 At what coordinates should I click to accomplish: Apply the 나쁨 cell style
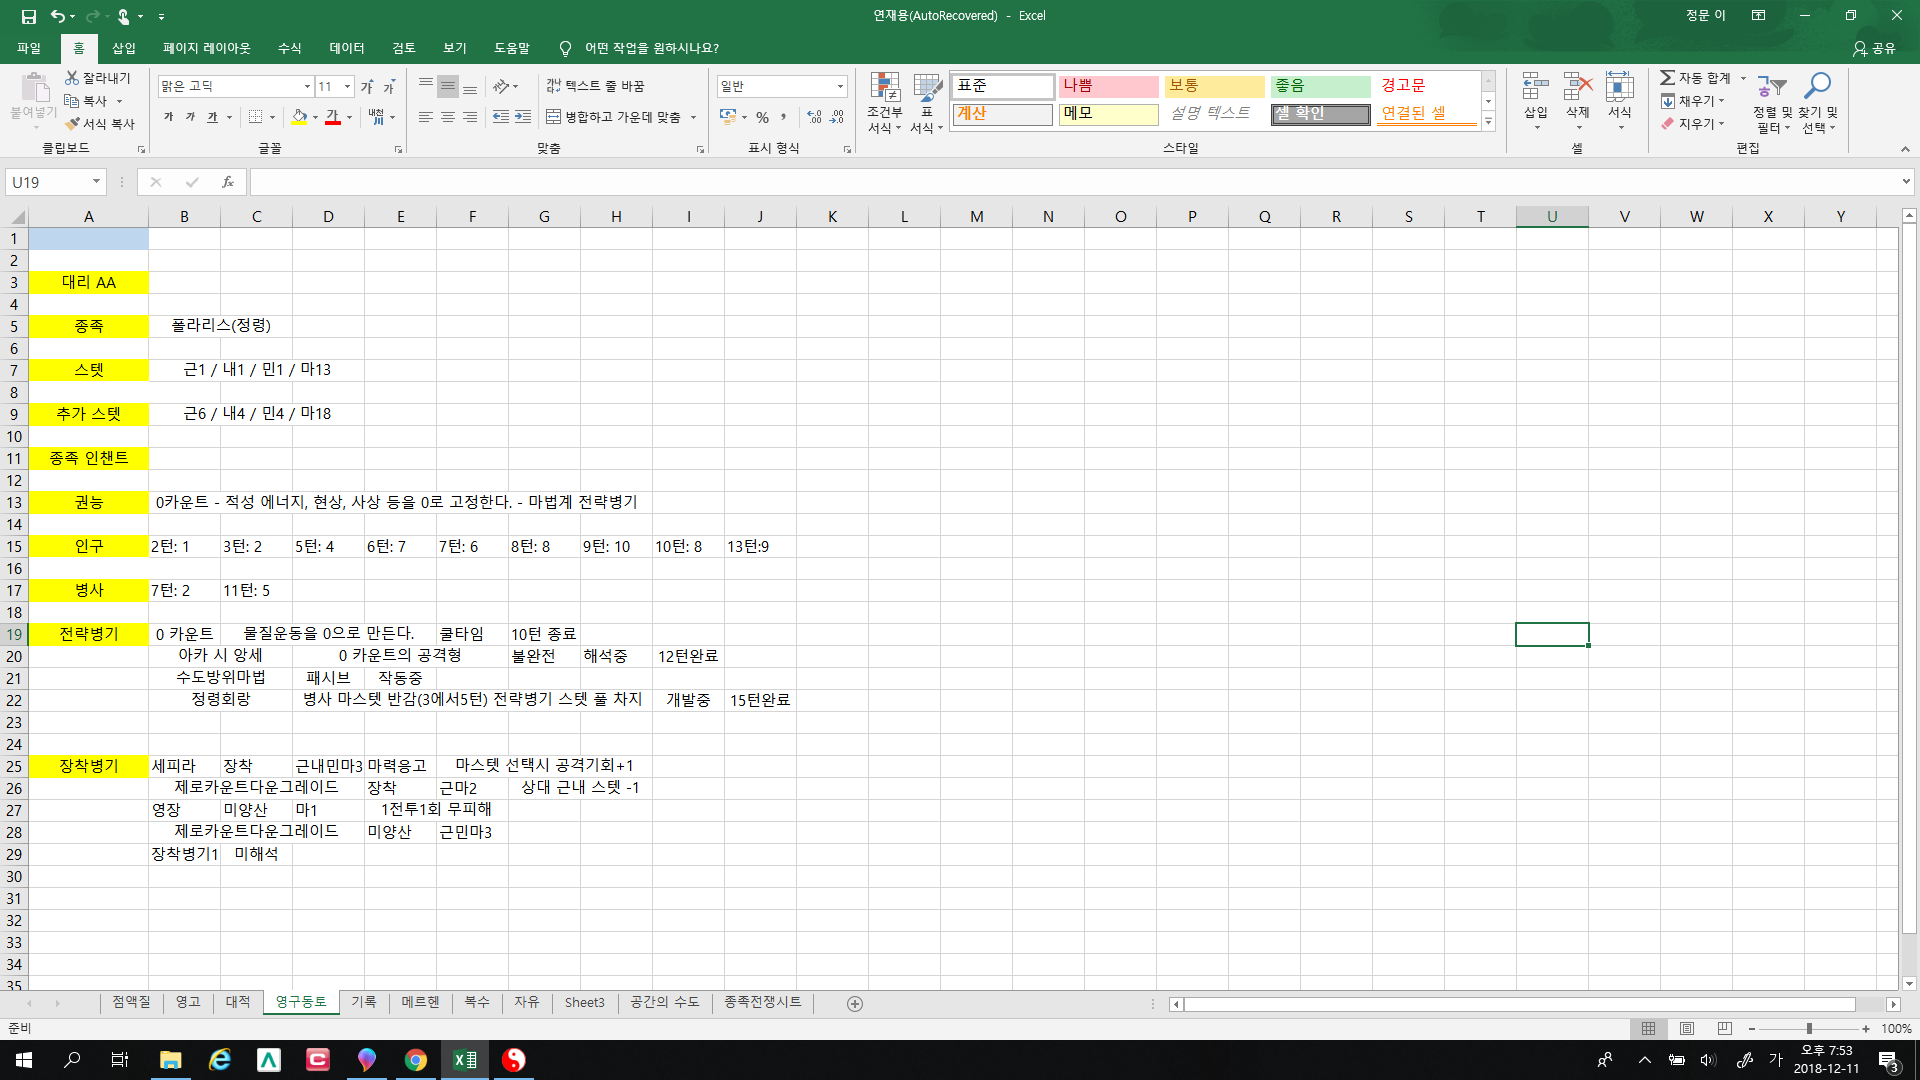tap(1108, 86)
